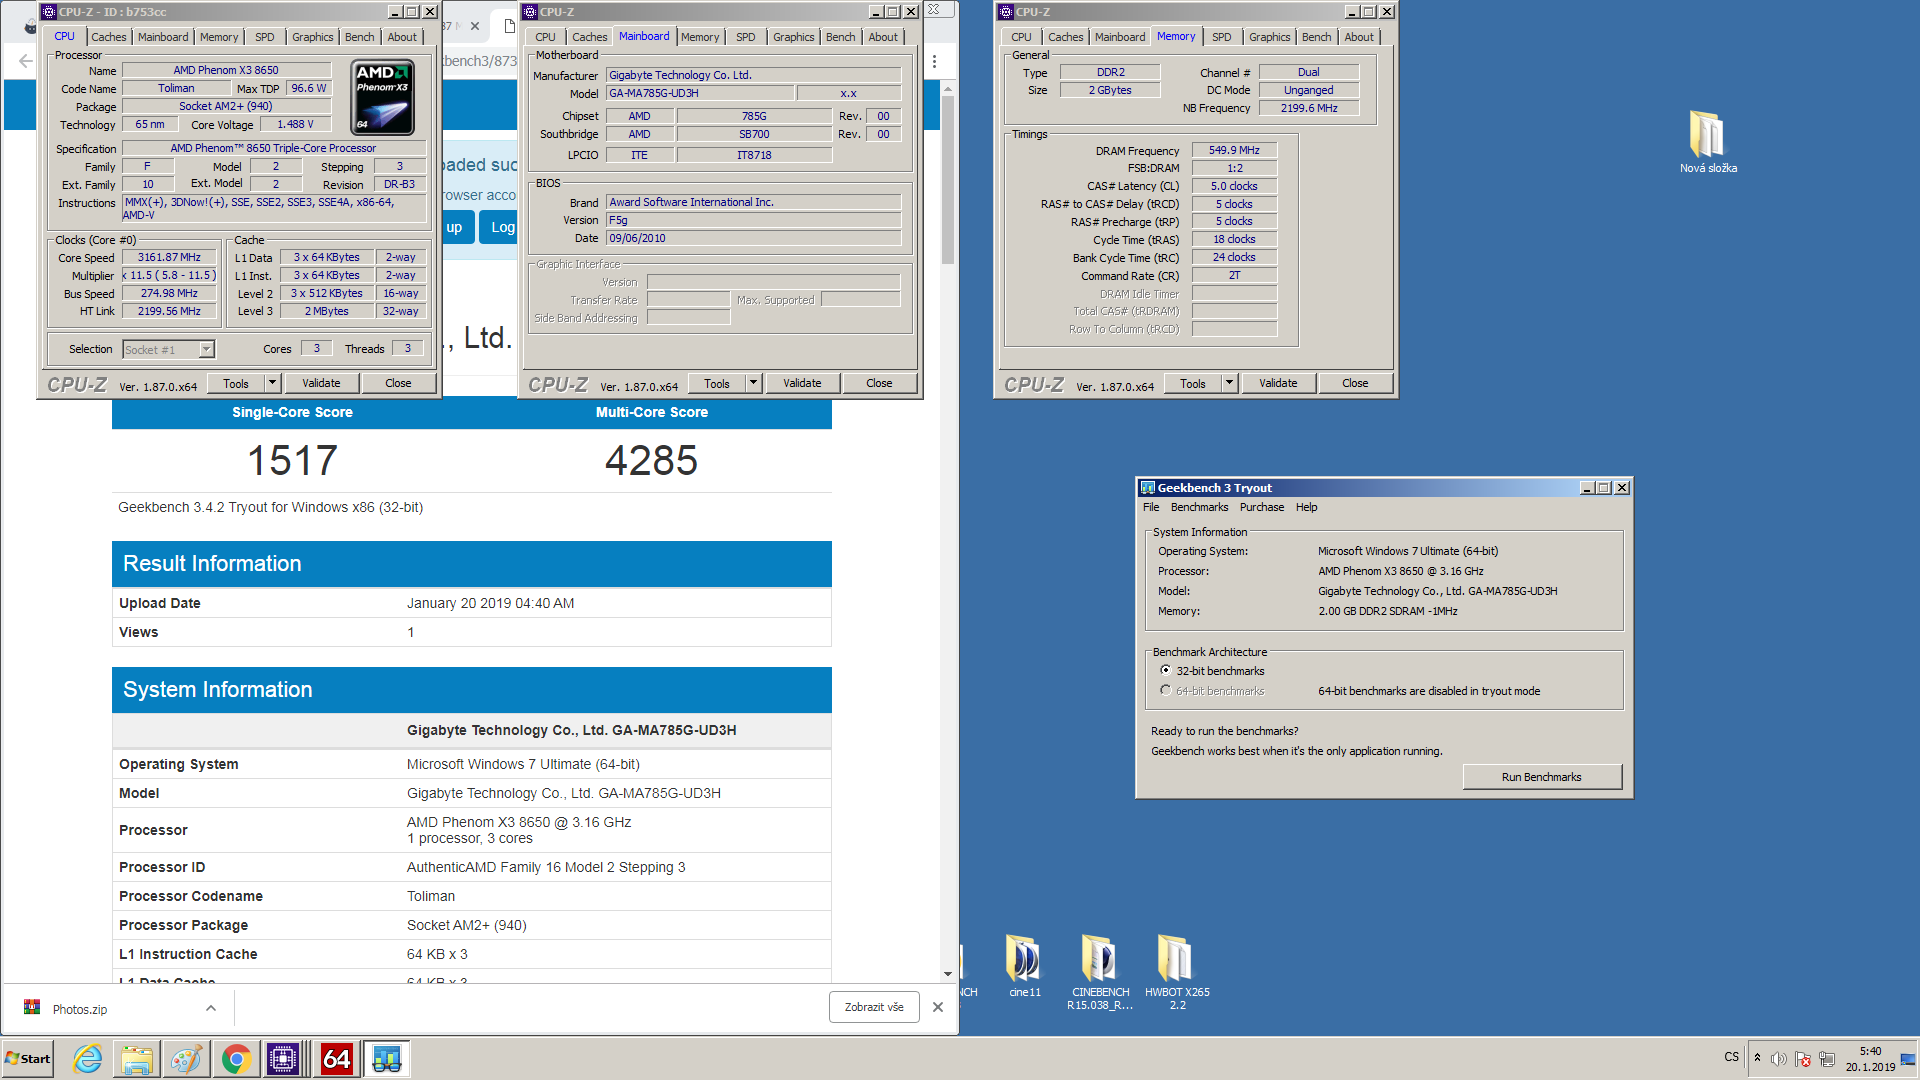Close the Chrome downloads bar
Viewport: 1920px width, 1080px height.
click(x=937, y=1007)
